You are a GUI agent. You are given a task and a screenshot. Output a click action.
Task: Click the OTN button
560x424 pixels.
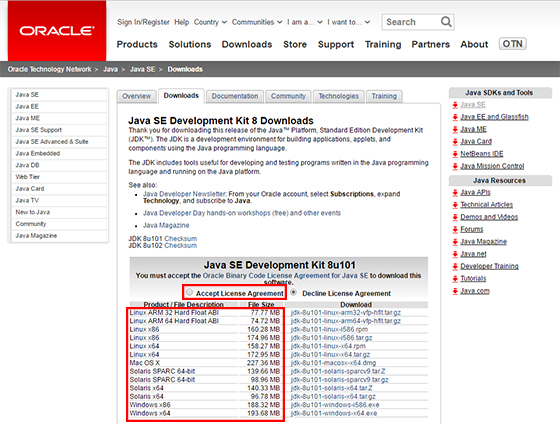click(x=512, y=44)
